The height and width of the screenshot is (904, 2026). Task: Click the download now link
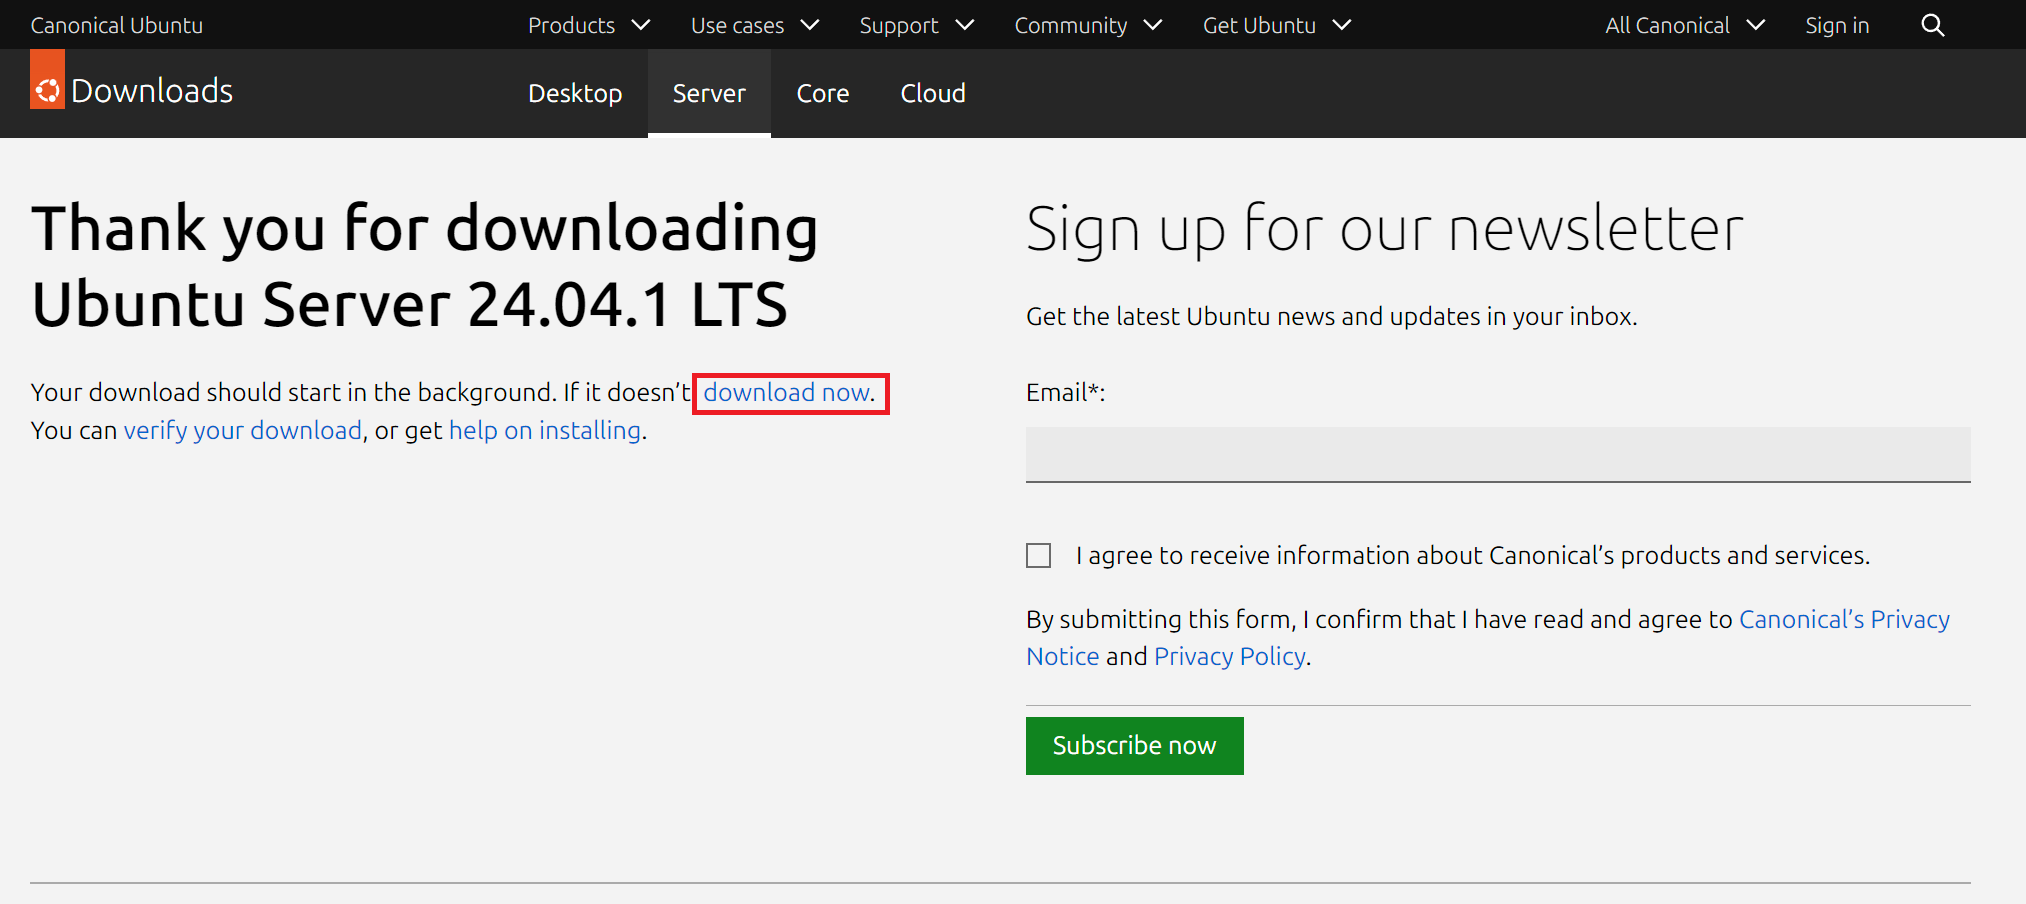tap(787, 392)
